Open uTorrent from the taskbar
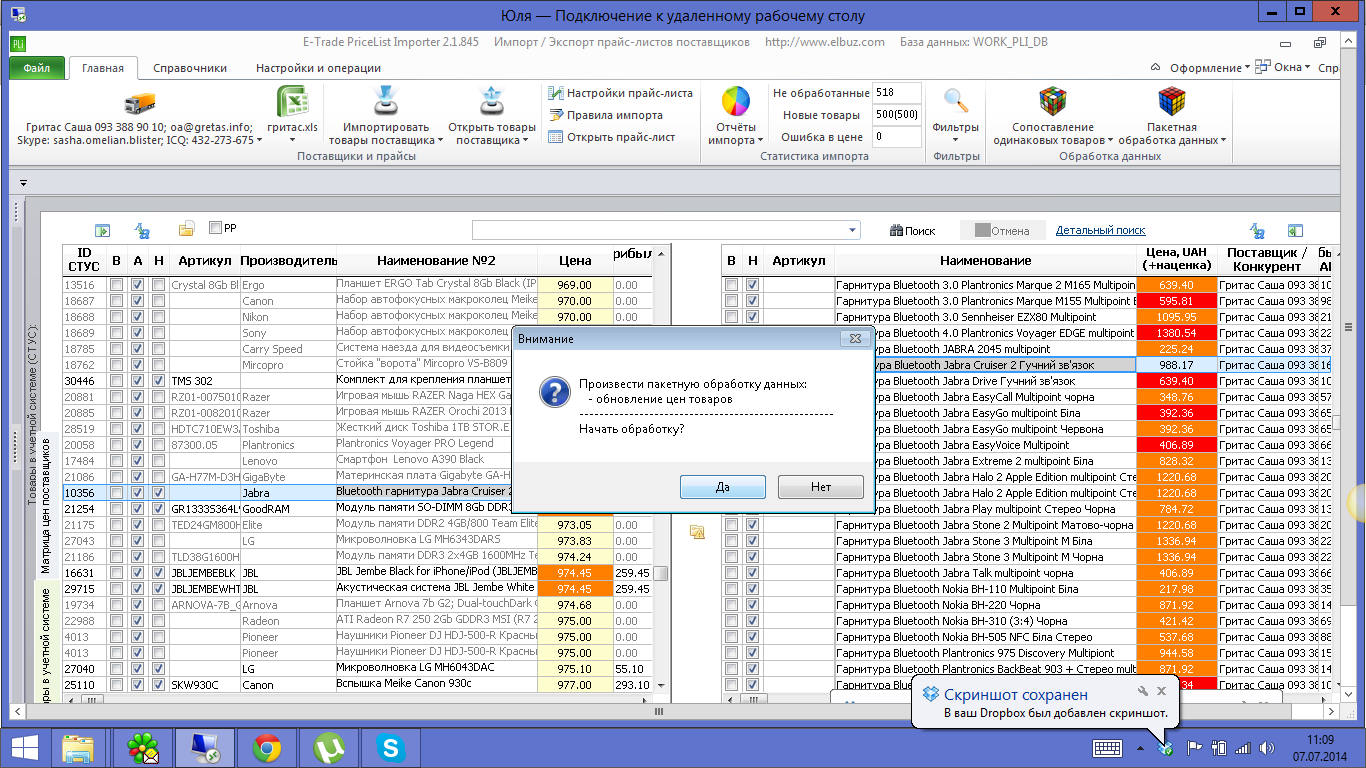 point(328,748)
